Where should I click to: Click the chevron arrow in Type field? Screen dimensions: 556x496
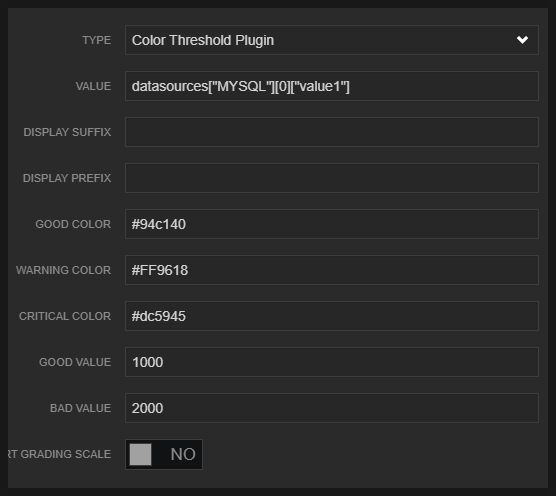[x=522, y=40]
